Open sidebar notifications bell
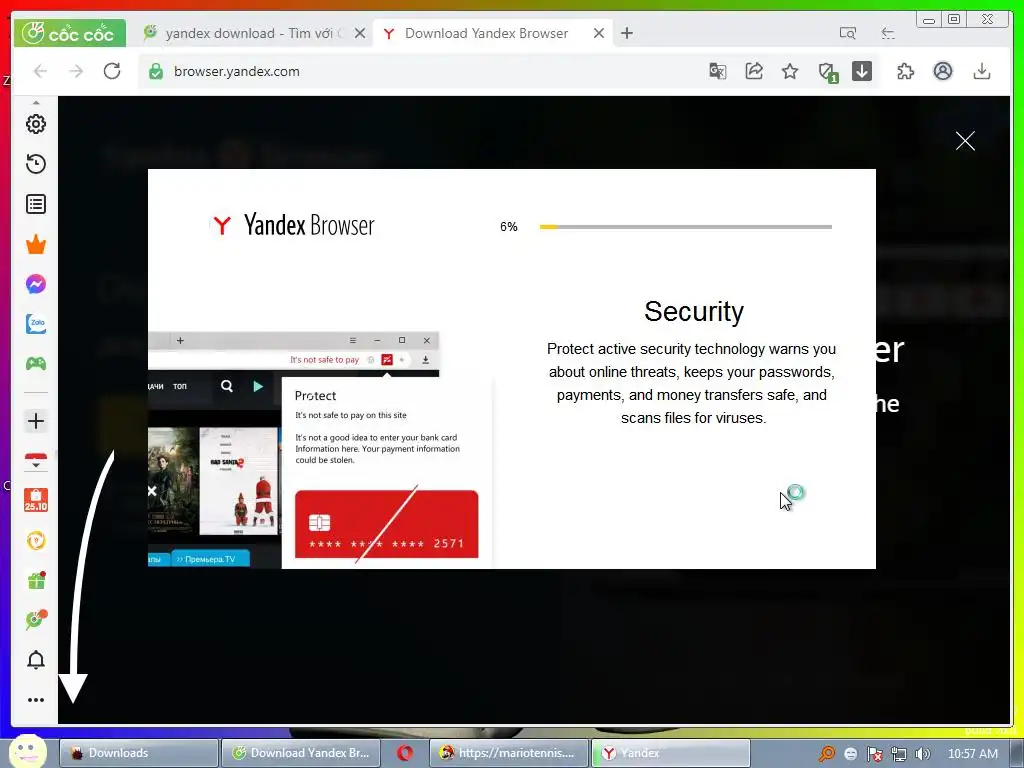Image resolution: width=1024 pixels, height=768 pixels. pos(36,660)
